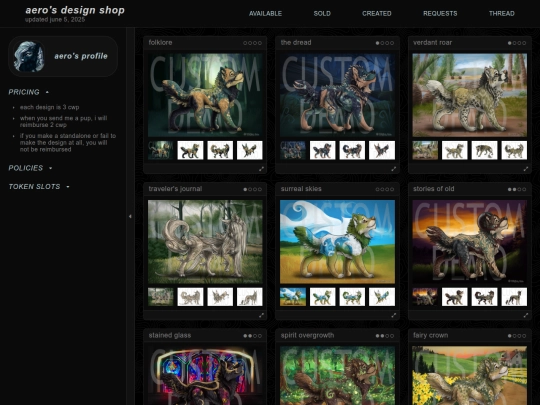Select third thumbnail under the dread
The width and height of the screenshot is (540, 405).
point(352,150)
